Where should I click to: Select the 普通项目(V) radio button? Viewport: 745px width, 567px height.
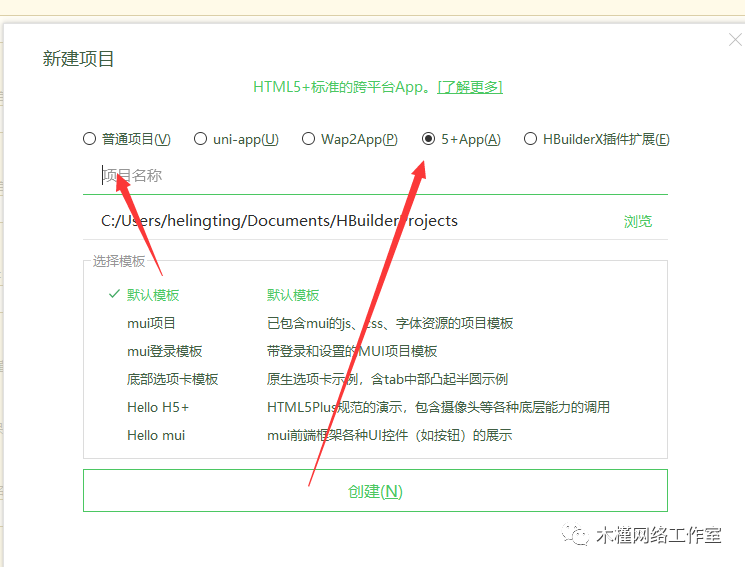click(x=89, y=139)
